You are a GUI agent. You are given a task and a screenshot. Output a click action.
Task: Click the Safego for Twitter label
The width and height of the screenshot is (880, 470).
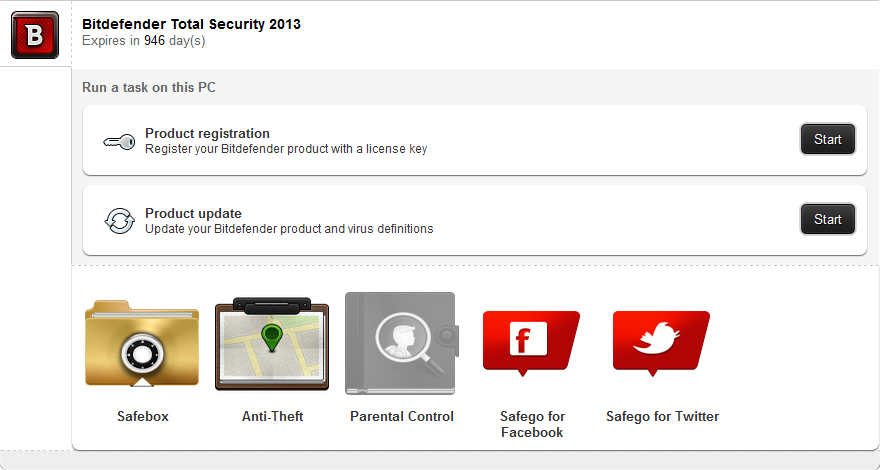(662, 417)
